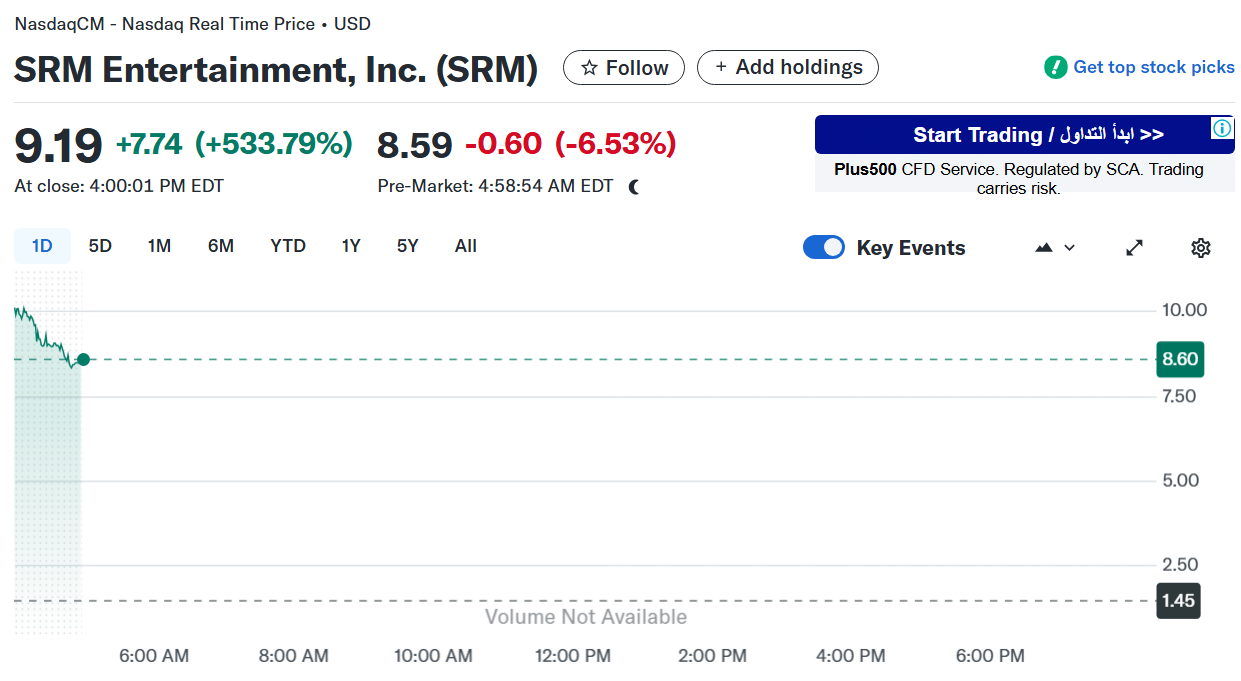Click the 8:00 AM time axis label

point(293,656)
